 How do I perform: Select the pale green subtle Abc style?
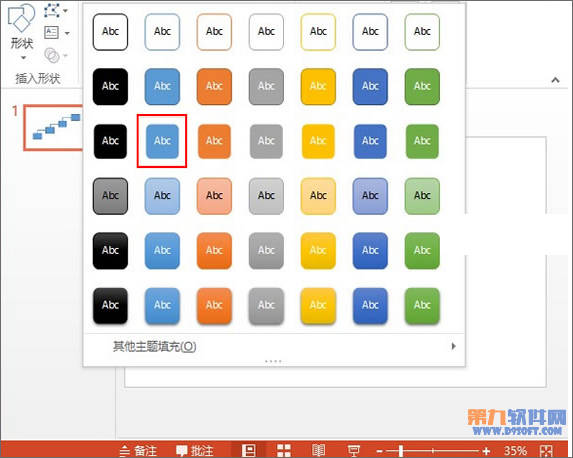coord(422,196)
